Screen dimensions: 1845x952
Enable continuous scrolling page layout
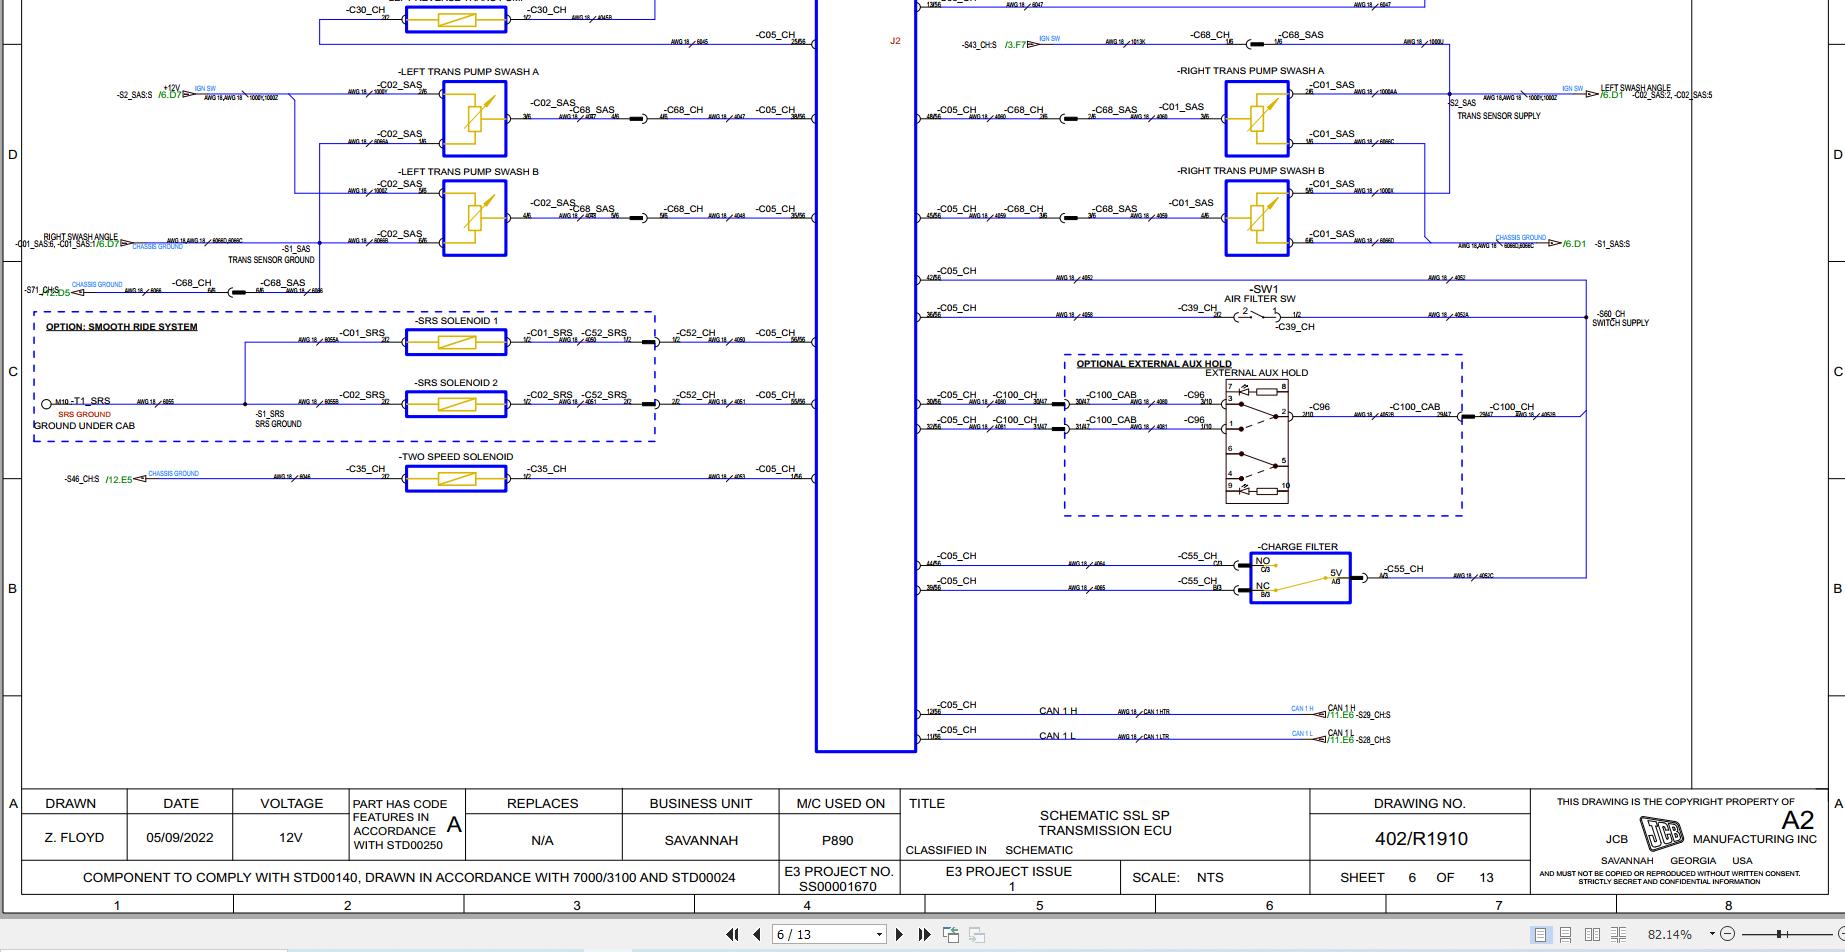point(1564,934)
